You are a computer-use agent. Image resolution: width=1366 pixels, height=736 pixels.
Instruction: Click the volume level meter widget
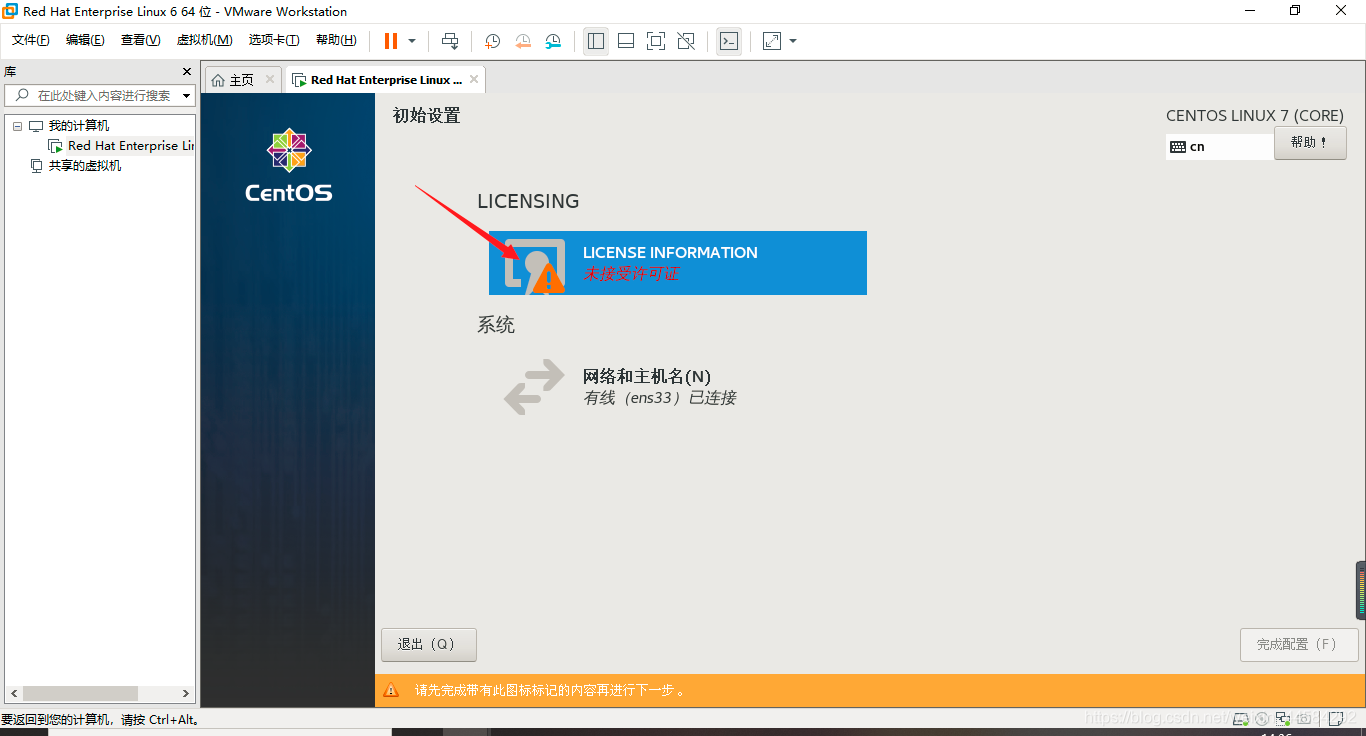pyautogui.click(x=1361, y=590)
